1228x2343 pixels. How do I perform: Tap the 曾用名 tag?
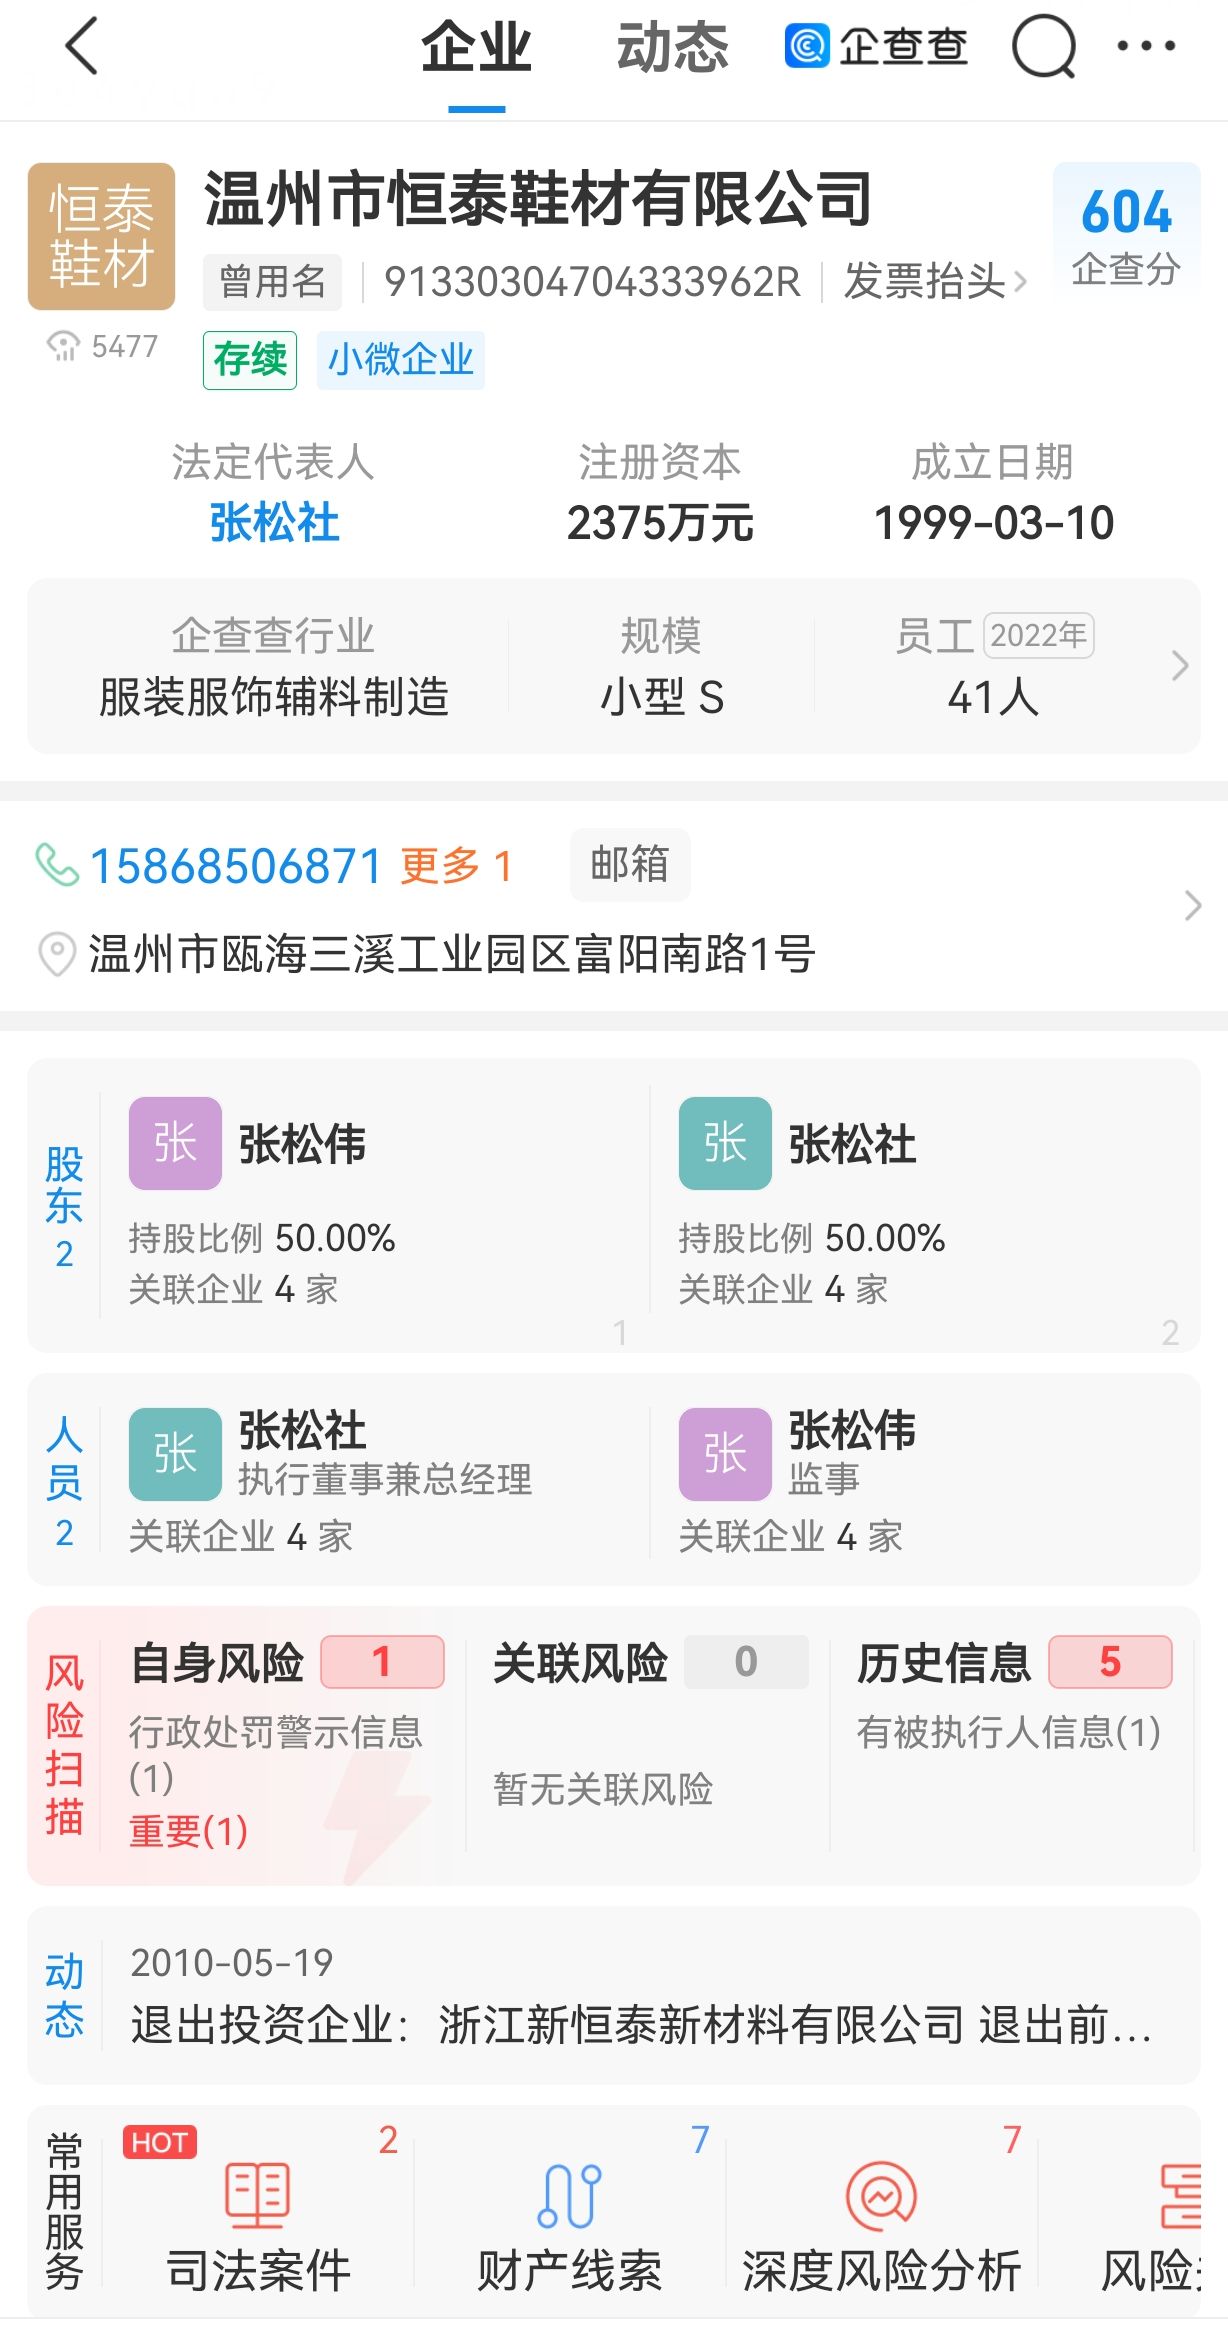[x=272, y=282]
